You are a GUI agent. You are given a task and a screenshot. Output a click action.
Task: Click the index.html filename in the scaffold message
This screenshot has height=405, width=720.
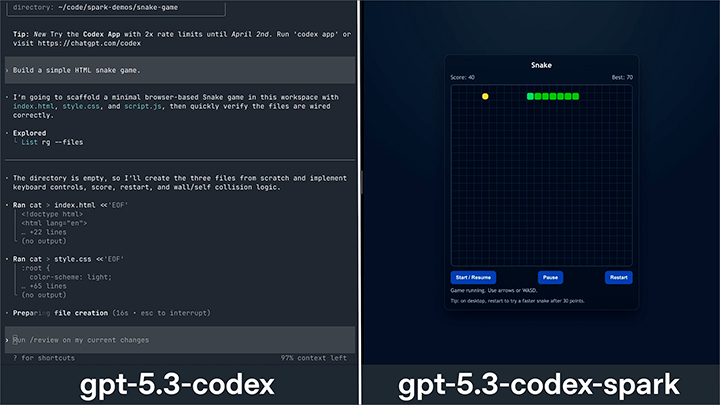(34, 106)
